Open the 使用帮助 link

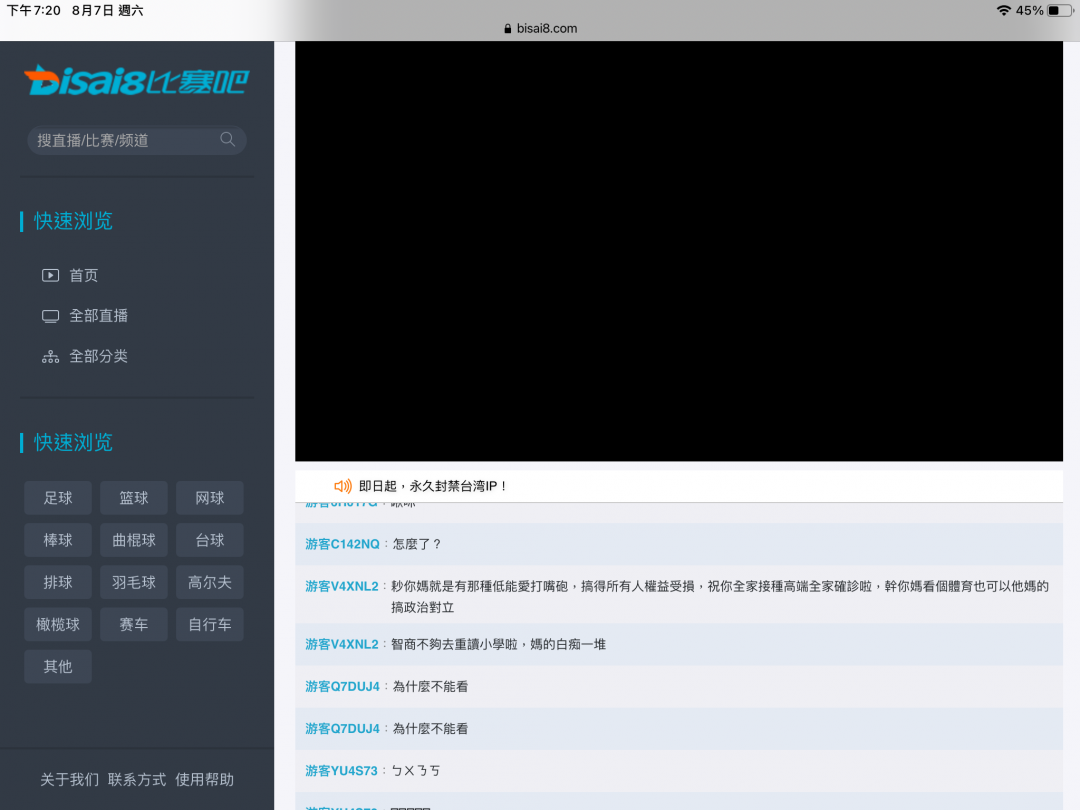coord(204,779)
